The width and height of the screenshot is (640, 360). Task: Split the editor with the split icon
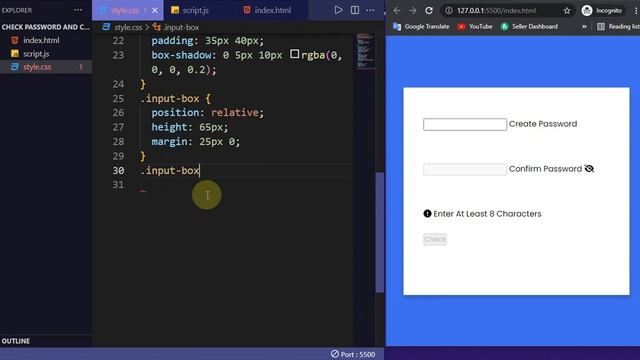point(355,10)
